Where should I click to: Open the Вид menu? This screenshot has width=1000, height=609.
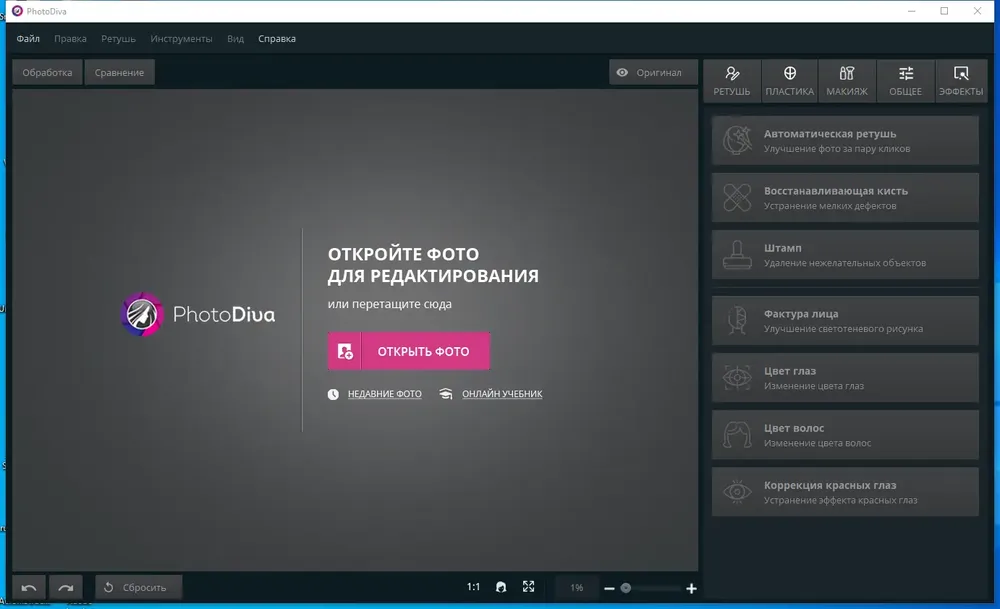[x=235, y=38]
